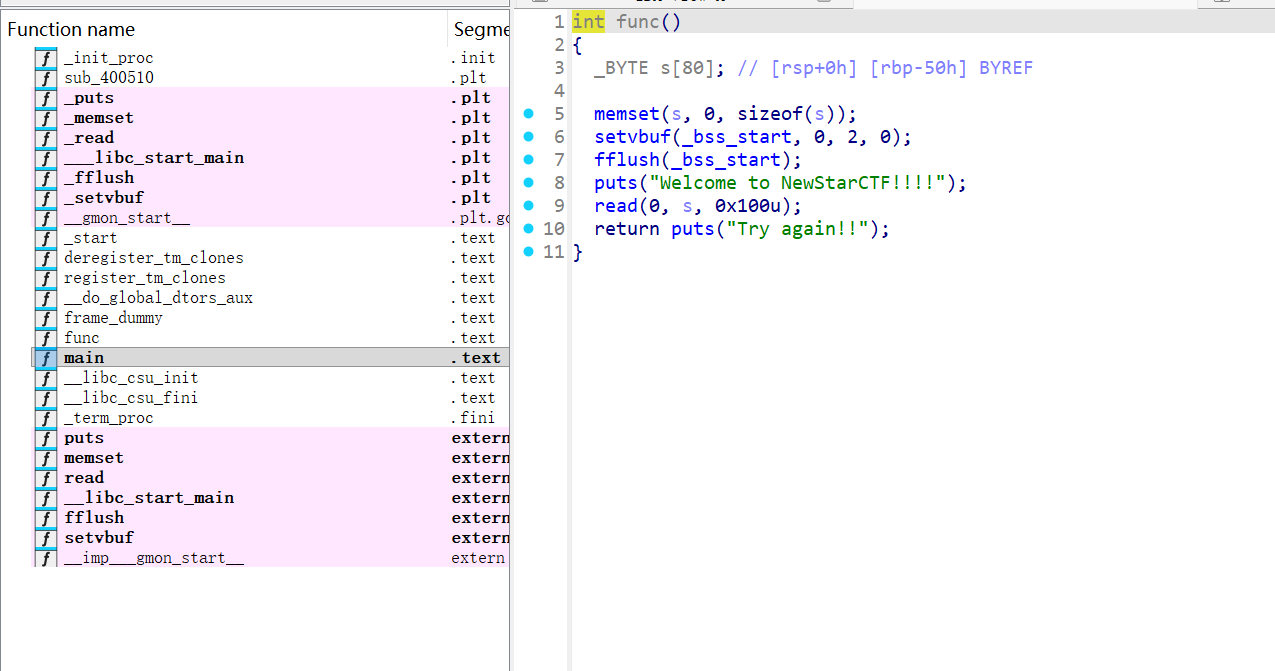This screenshot has width=1275, height=671.
Task: Toggle breakpoint dot on line 7
Action: [x=529, y=160]
